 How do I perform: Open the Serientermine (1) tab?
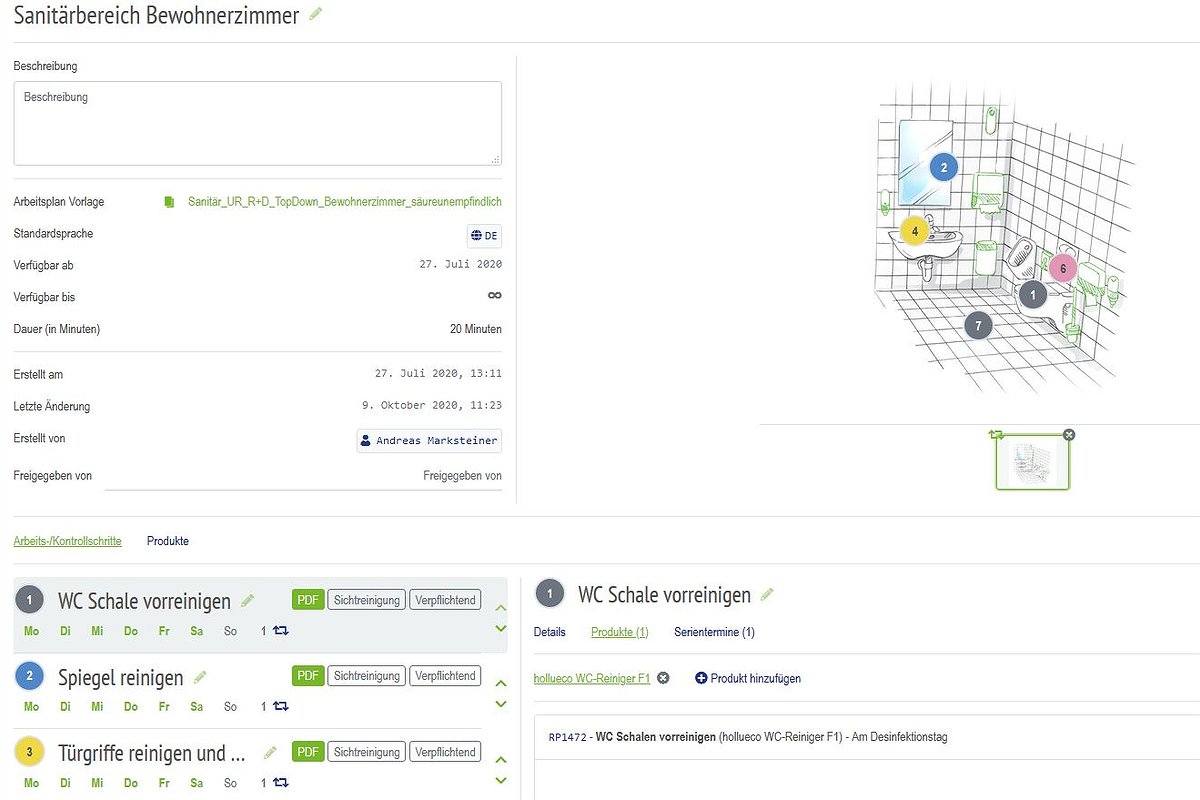[714, 632]
